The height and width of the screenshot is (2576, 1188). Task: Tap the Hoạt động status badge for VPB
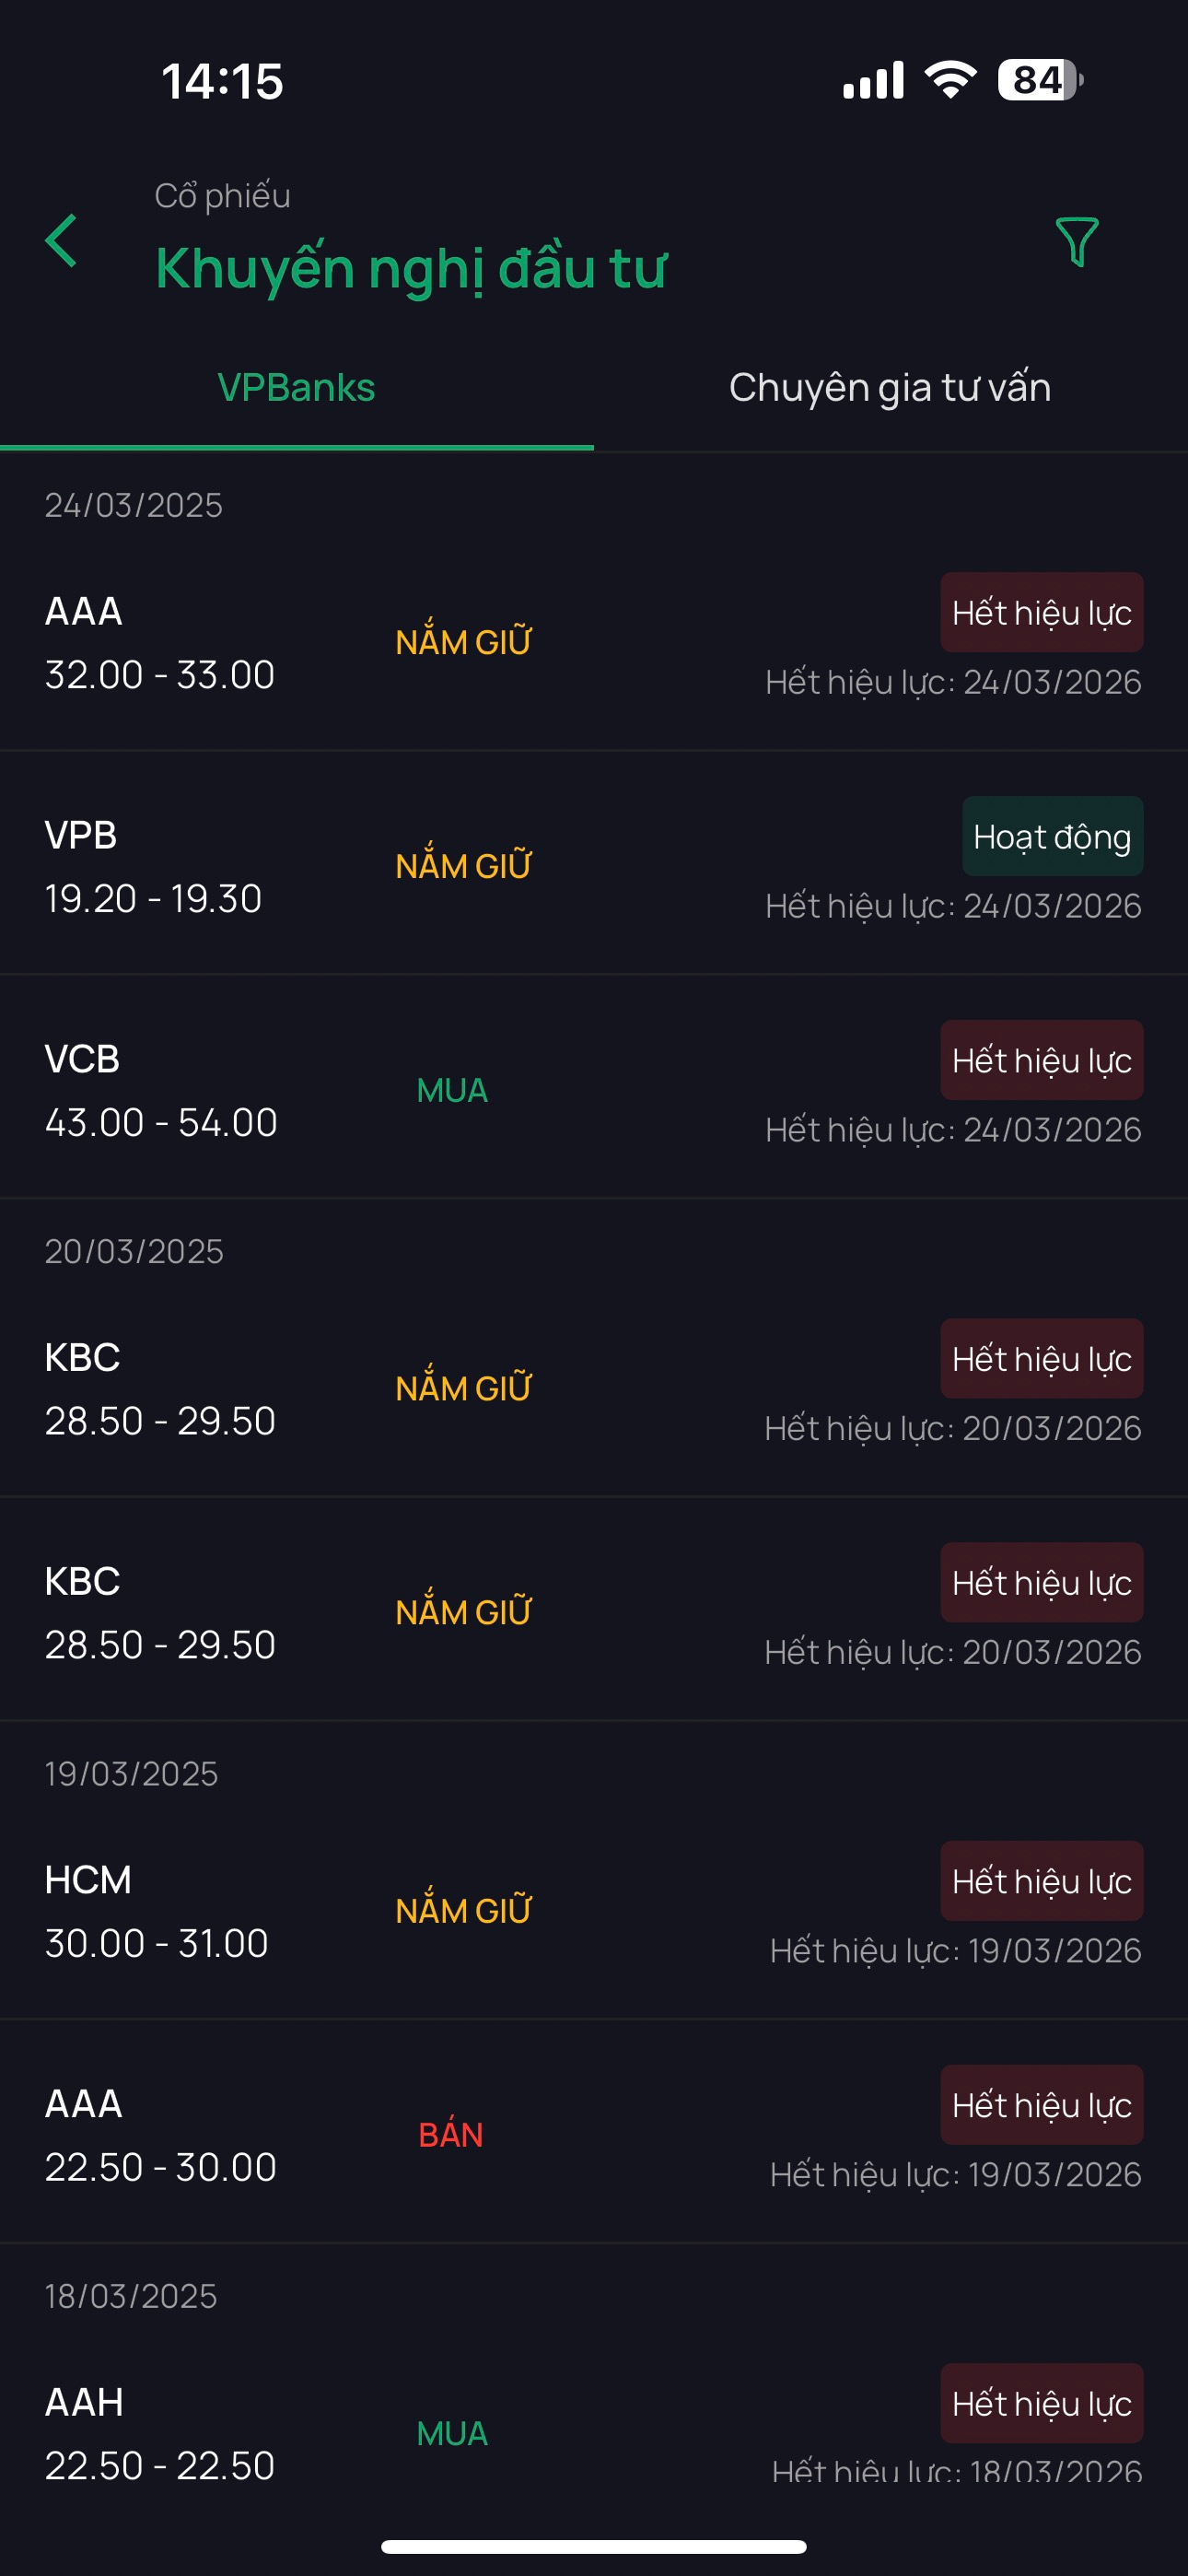click(1052, 837)
